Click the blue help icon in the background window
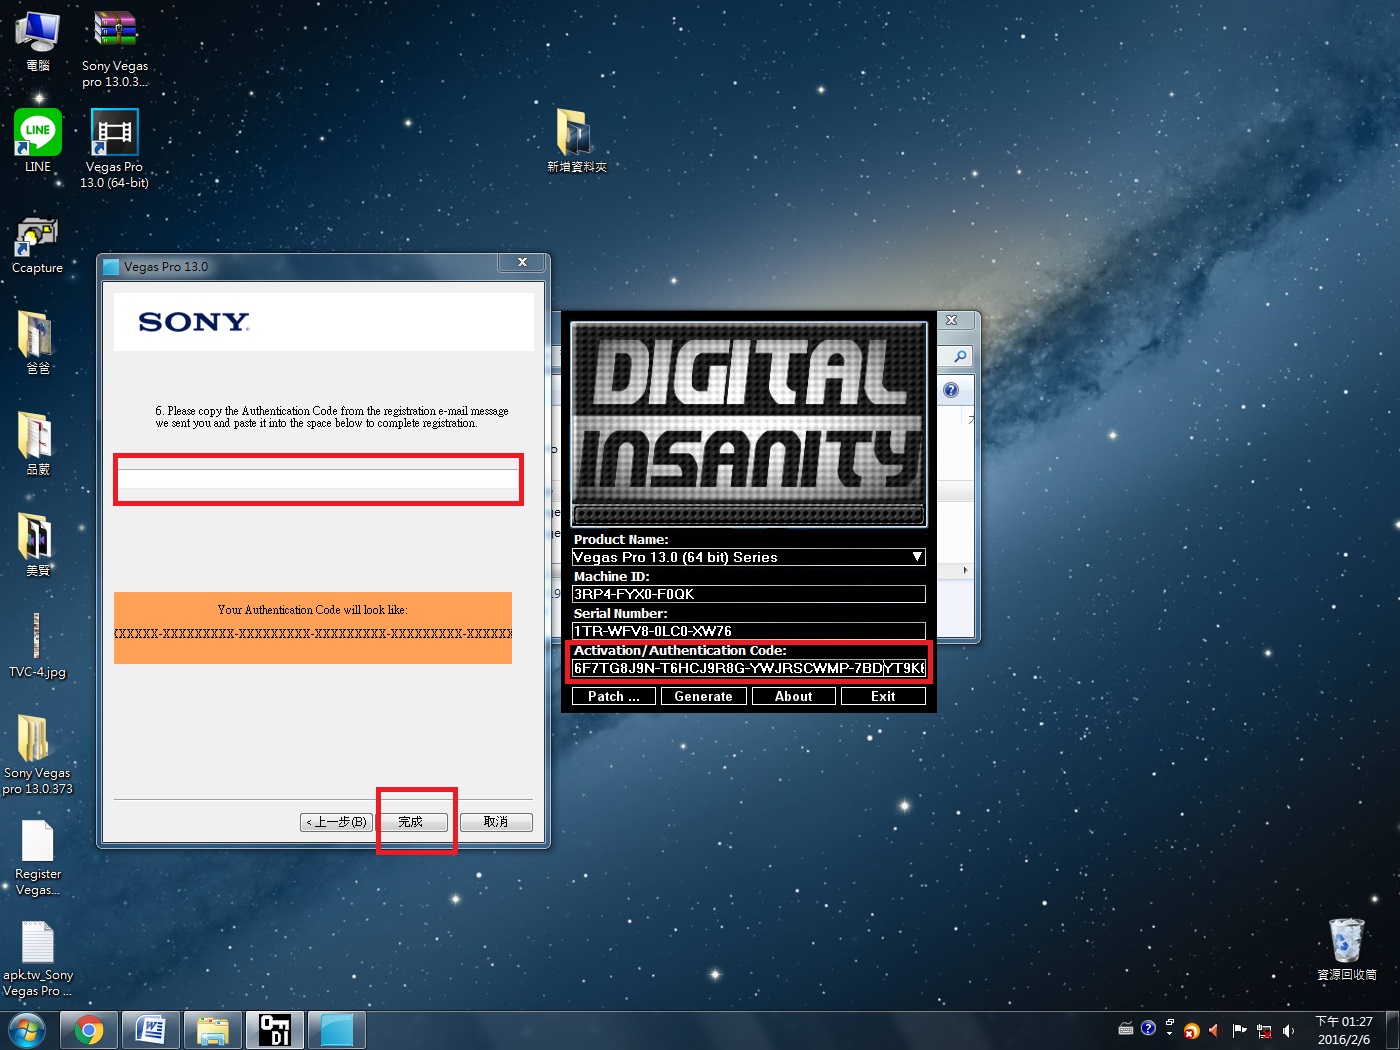This screenshot has height=1050, width=1400. click(951, 390)
